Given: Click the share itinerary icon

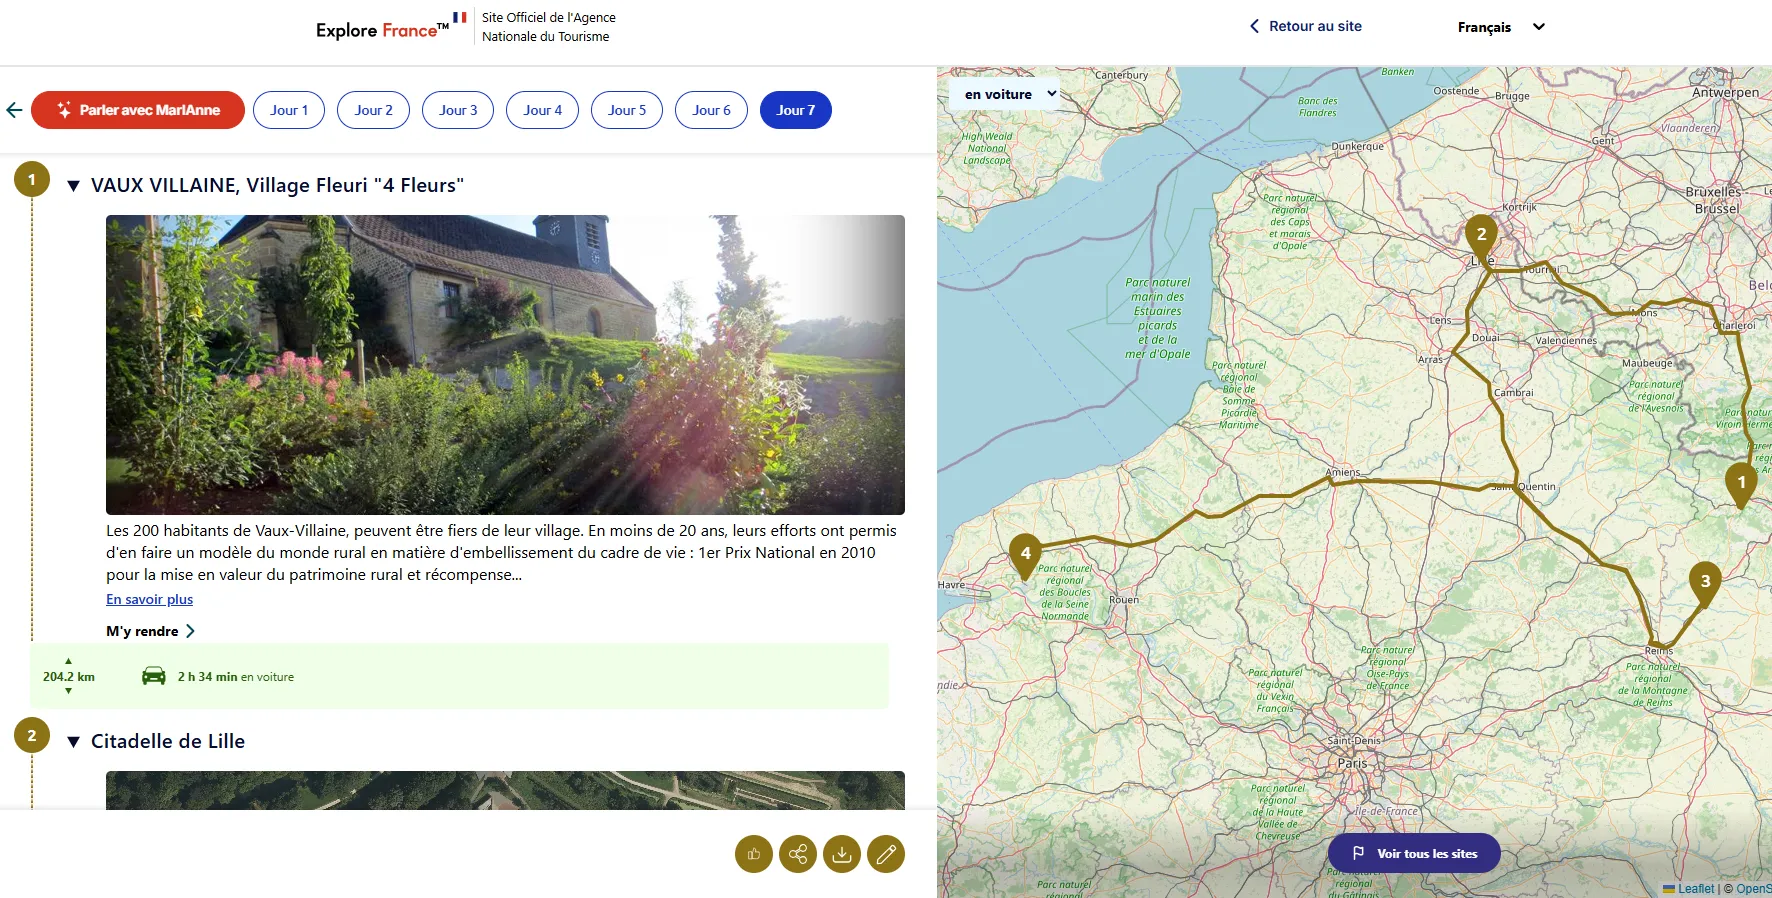Looking at the screenshot, I should click(x=798, y=854).
